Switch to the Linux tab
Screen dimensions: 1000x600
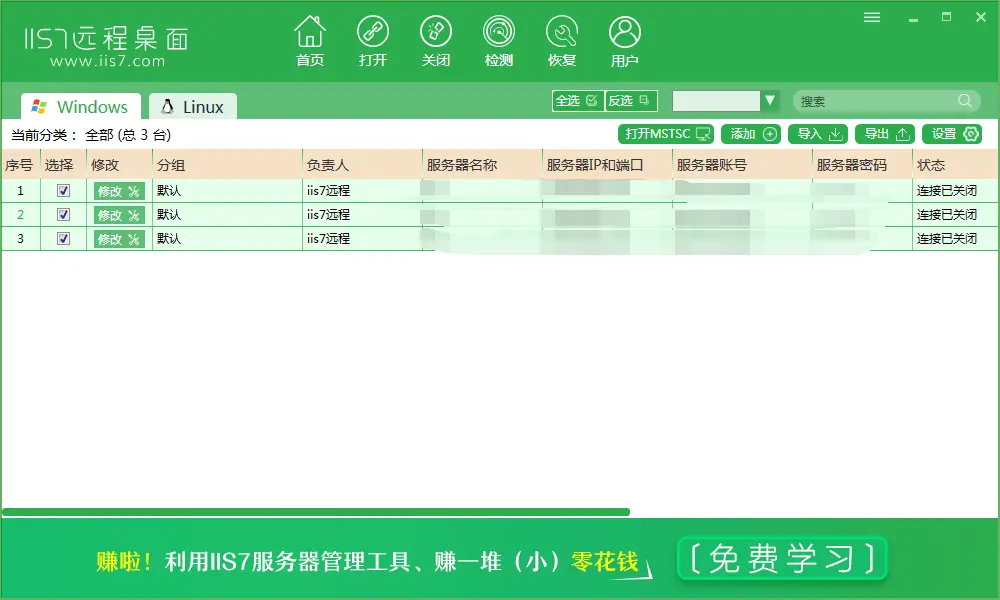(193, 106)
